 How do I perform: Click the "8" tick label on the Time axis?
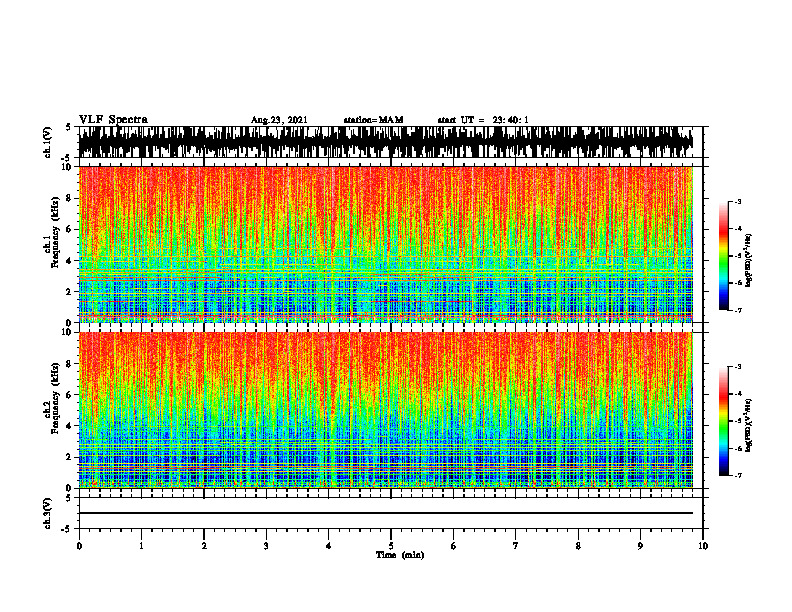pyautogui.click(x=578, y=546)
